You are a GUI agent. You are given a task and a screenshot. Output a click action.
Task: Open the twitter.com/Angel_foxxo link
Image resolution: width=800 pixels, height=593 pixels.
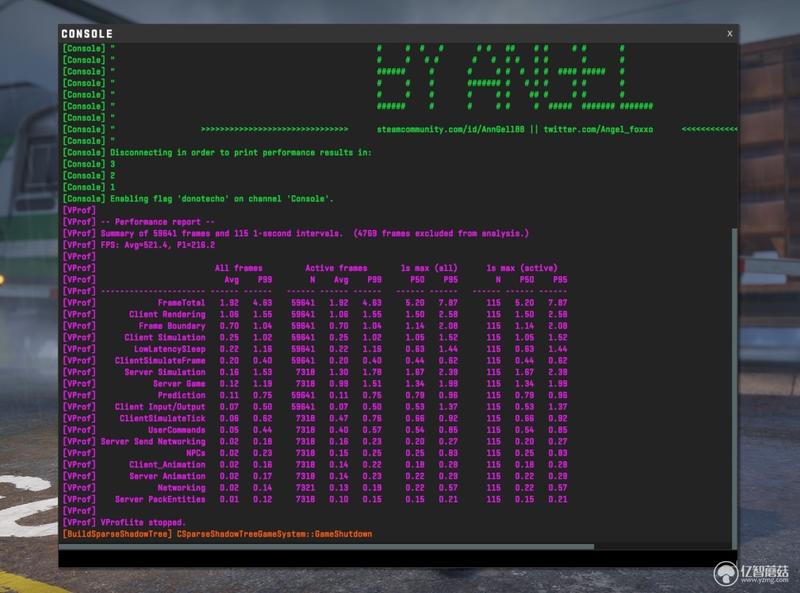[598, 130]
